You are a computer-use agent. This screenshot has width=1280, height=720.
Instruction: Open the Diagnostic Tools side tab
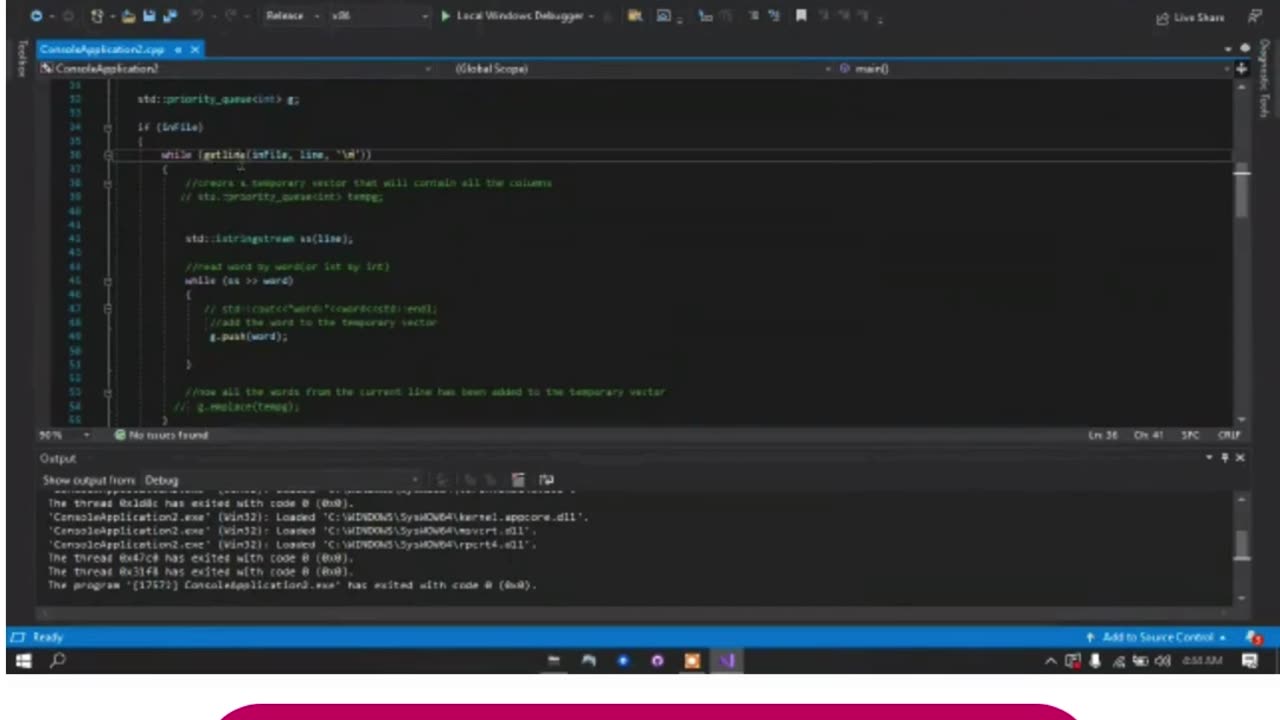[x=1264, y=80]
